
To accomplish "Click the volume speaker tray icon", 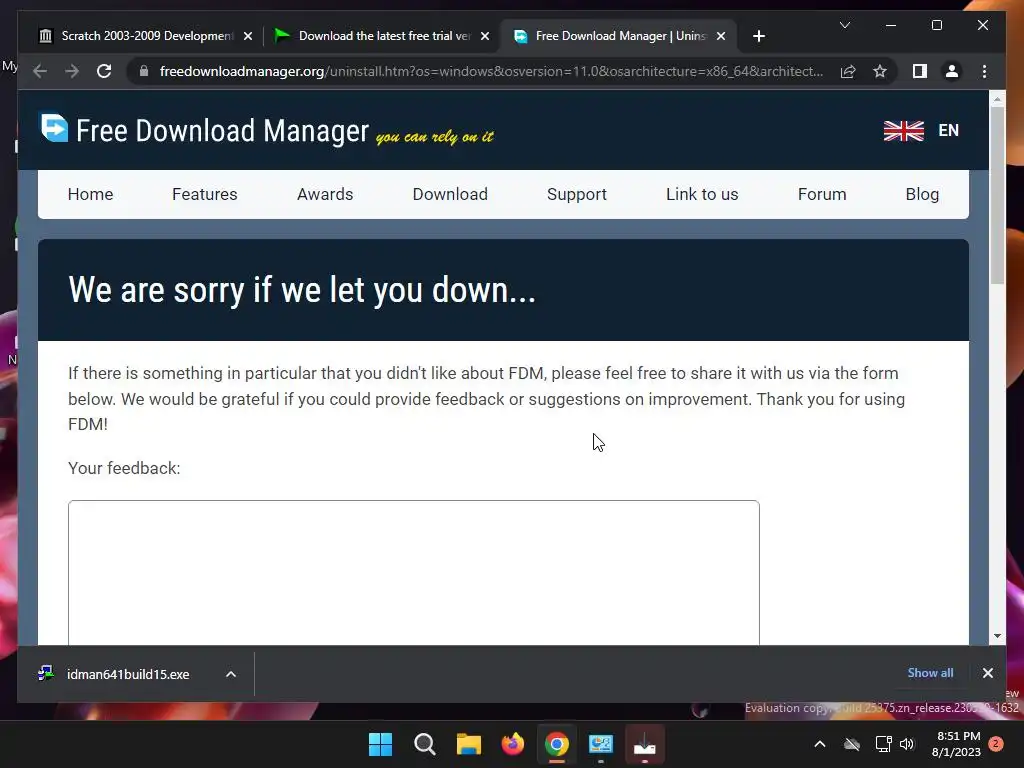I will (x=907, y=744).
